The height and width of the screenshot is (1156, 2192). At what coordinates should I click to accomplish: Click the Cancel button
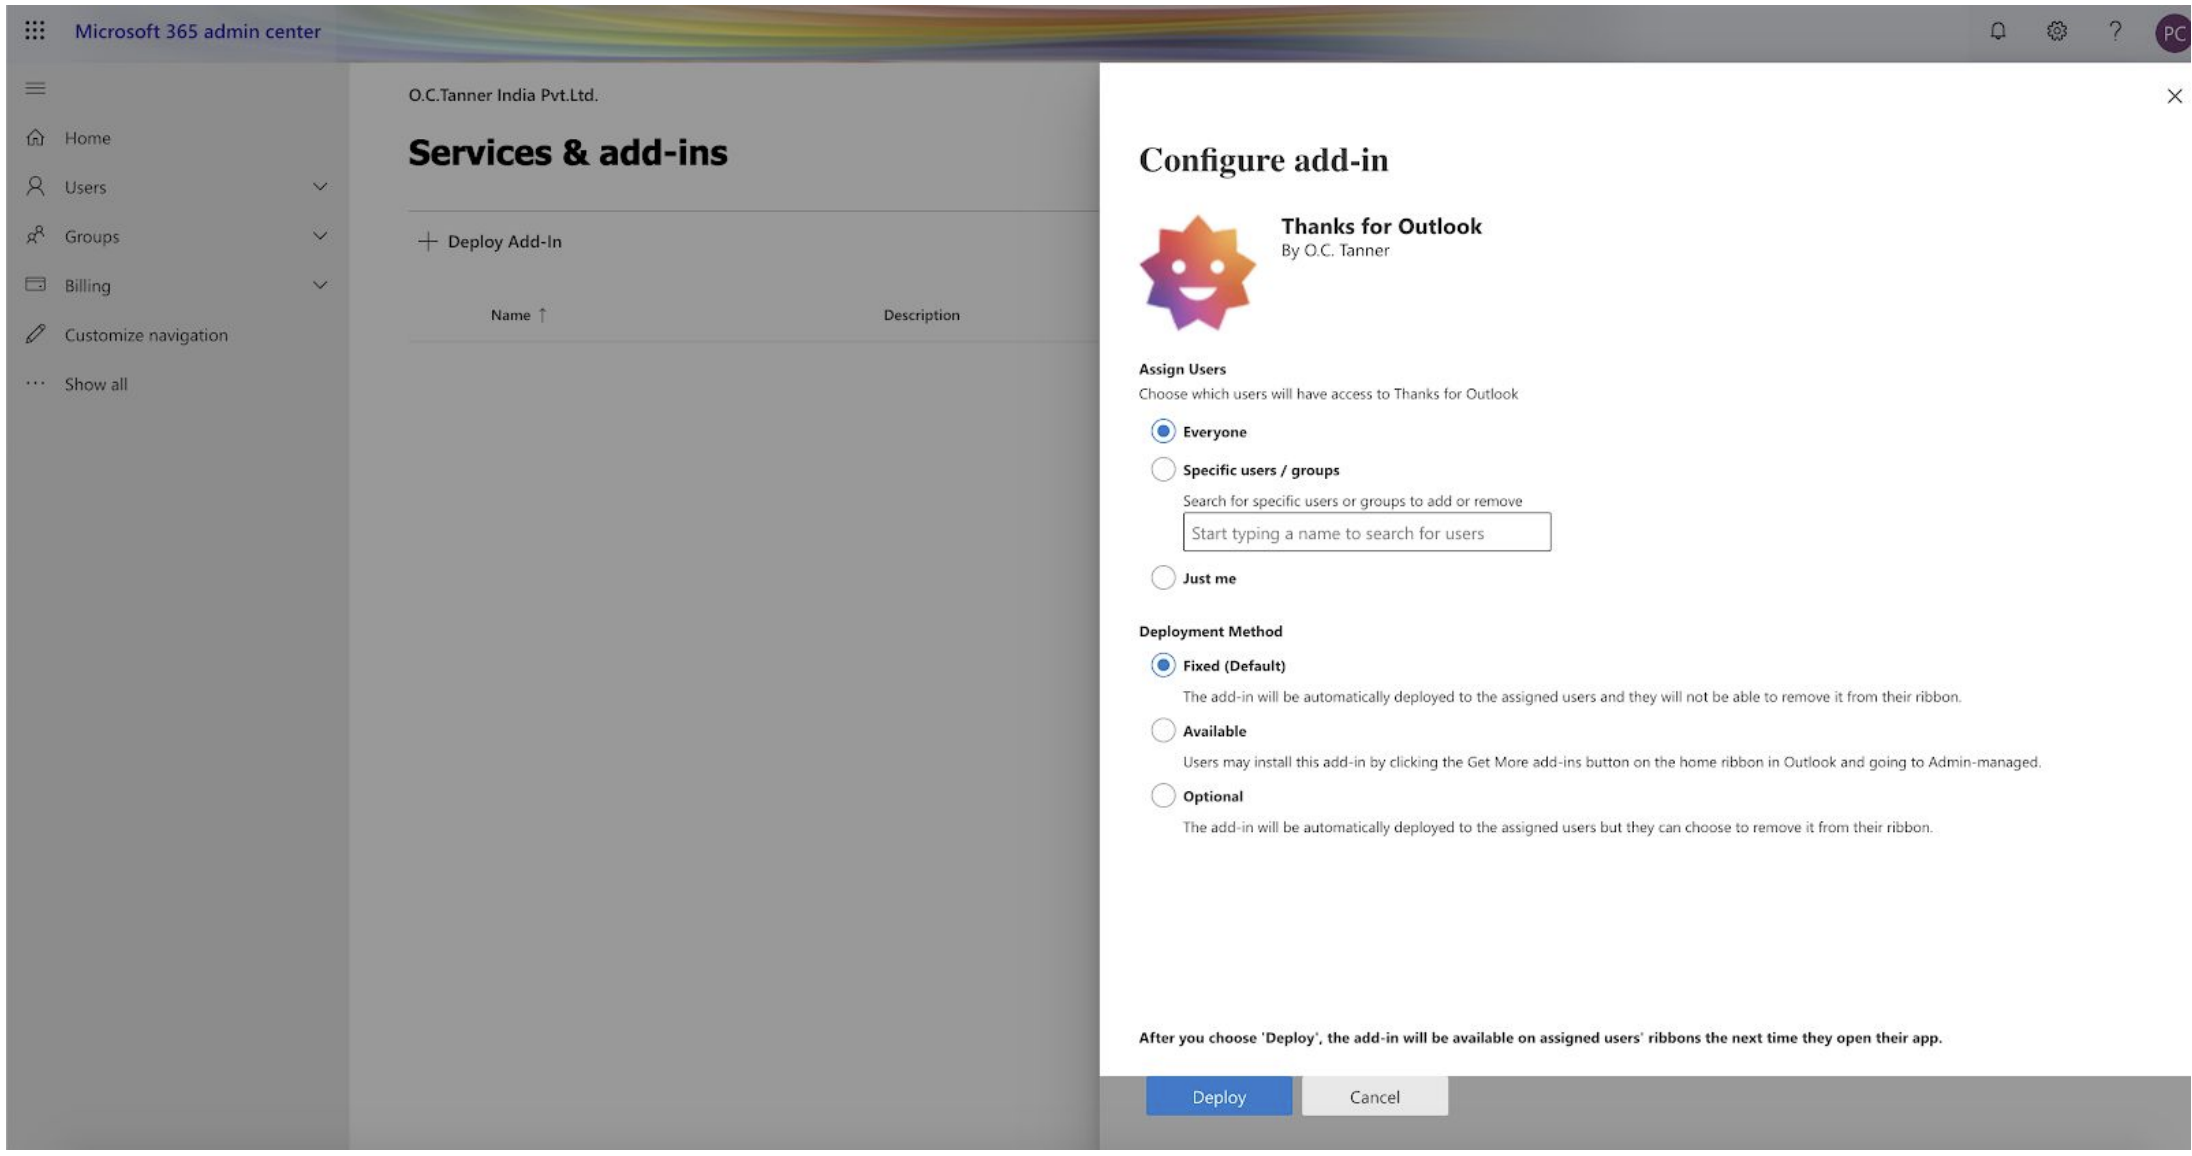pos(1373,1096)
